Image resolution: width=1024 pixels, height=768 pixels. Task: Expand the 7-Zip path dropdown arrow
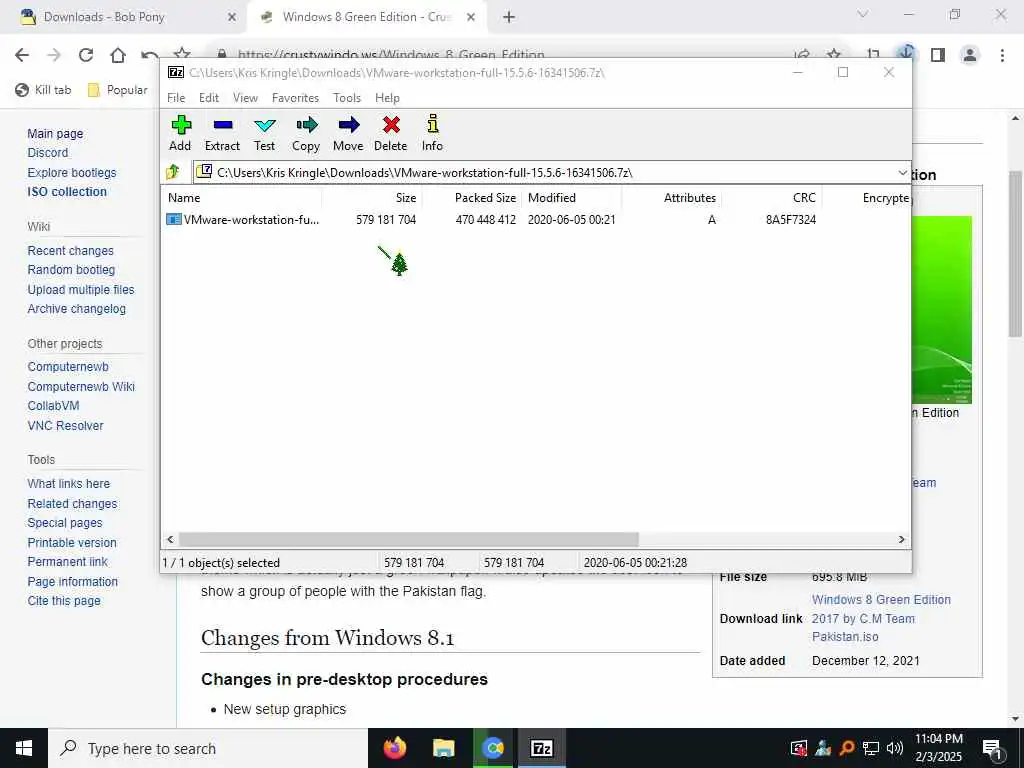[x=903, y=172]
